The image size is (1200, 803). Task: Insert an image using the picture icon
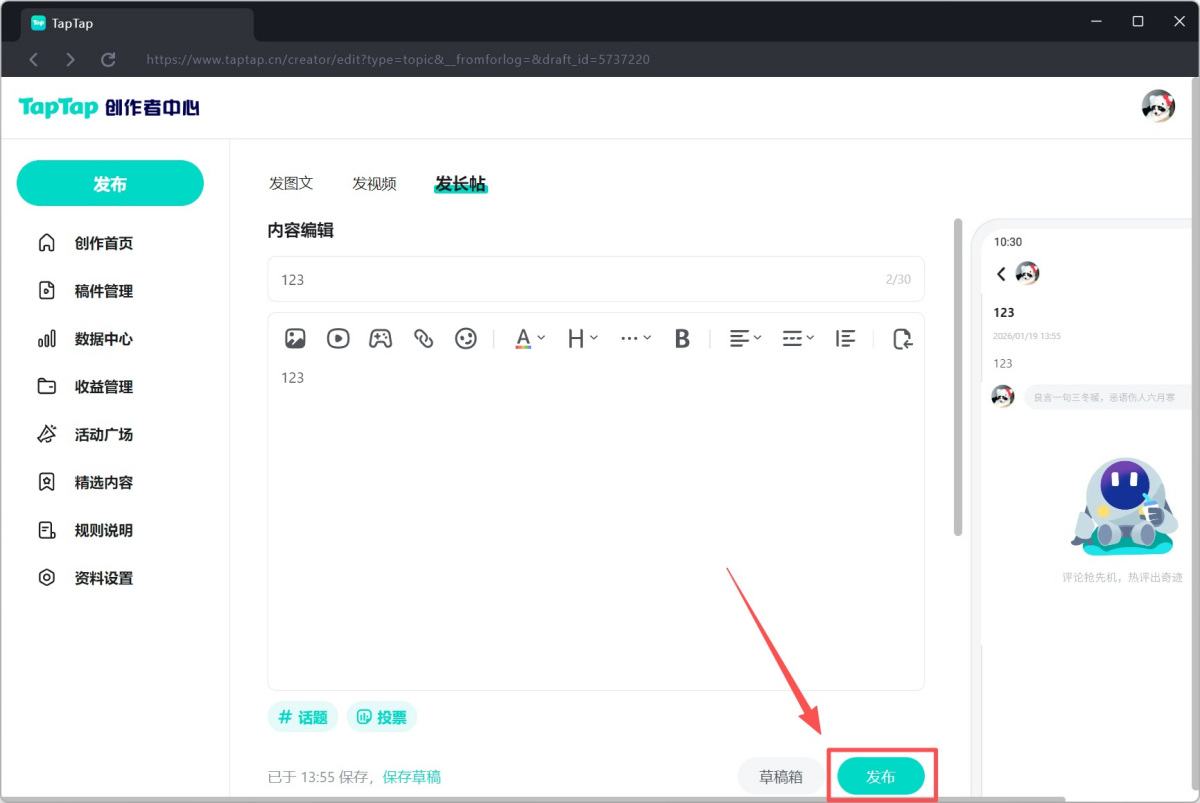coord(295,339)
